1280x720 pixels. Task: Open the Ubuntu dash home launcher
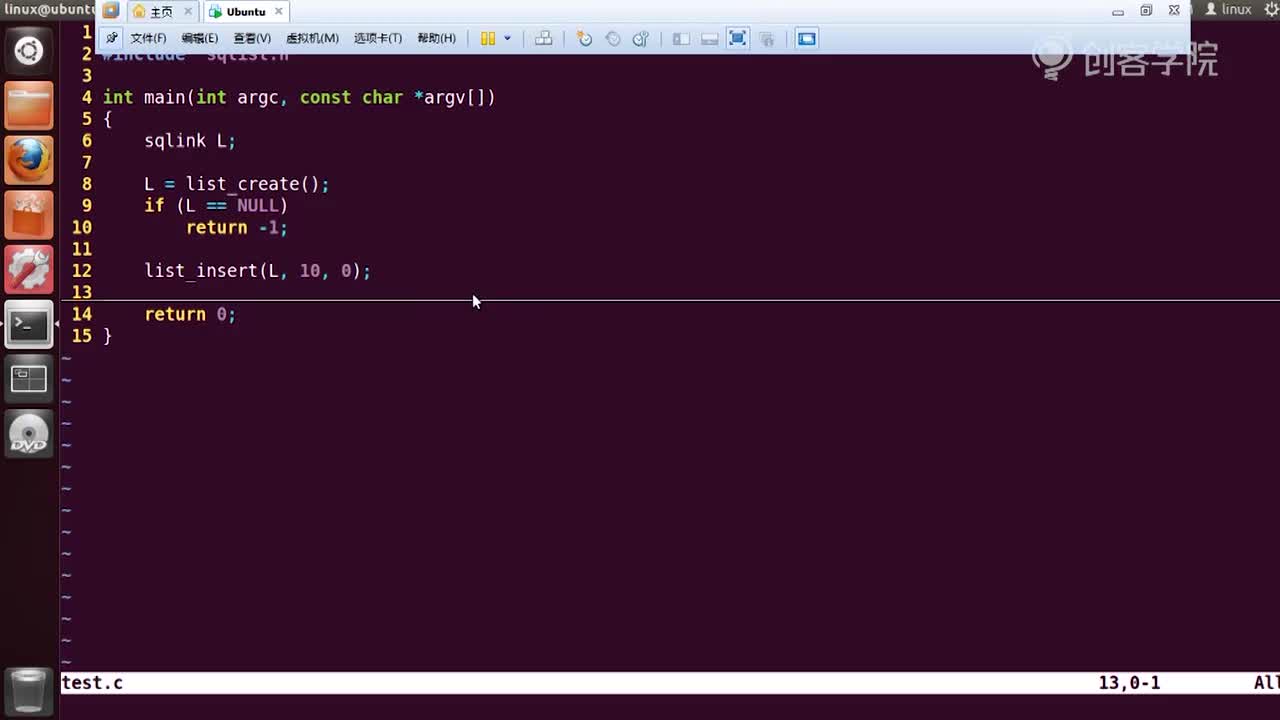29,50
